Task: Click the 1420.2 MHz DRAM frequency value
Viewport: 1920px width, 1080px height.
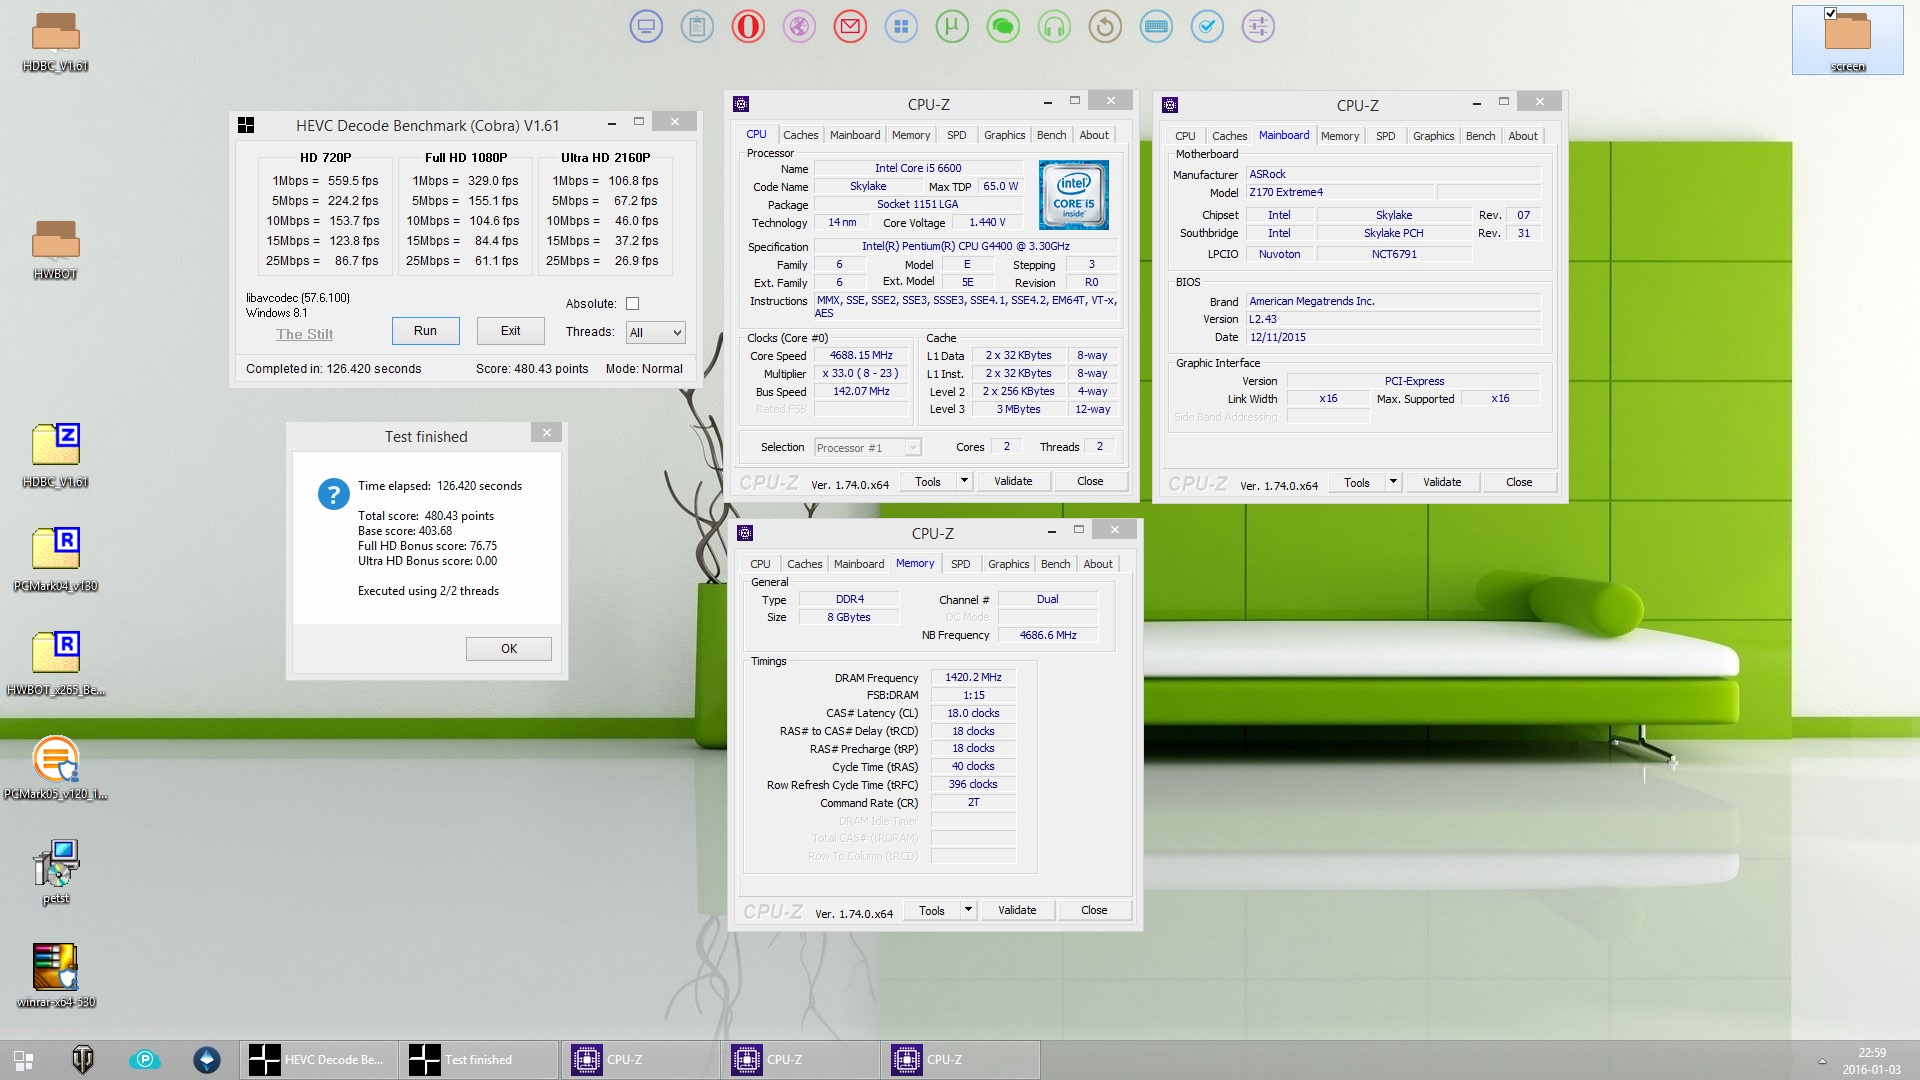Action: tap(973, 677)
